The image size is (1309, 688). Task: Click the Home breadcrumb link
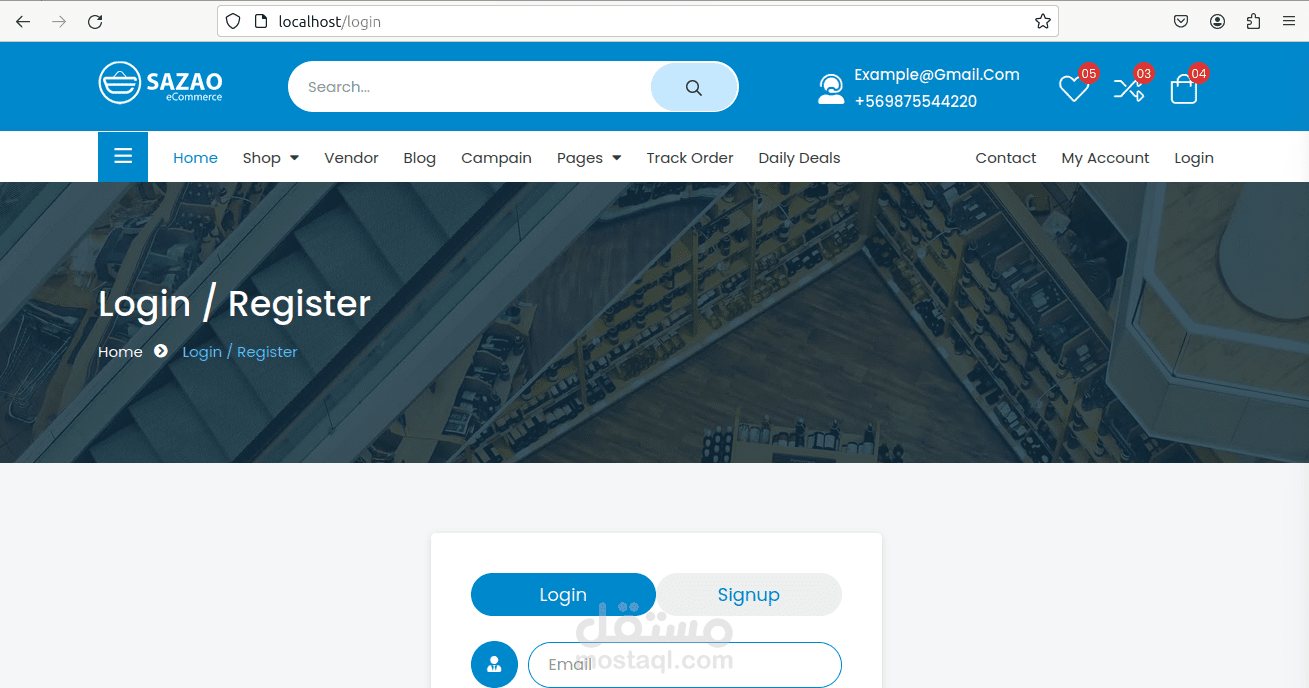pos(120,352)
